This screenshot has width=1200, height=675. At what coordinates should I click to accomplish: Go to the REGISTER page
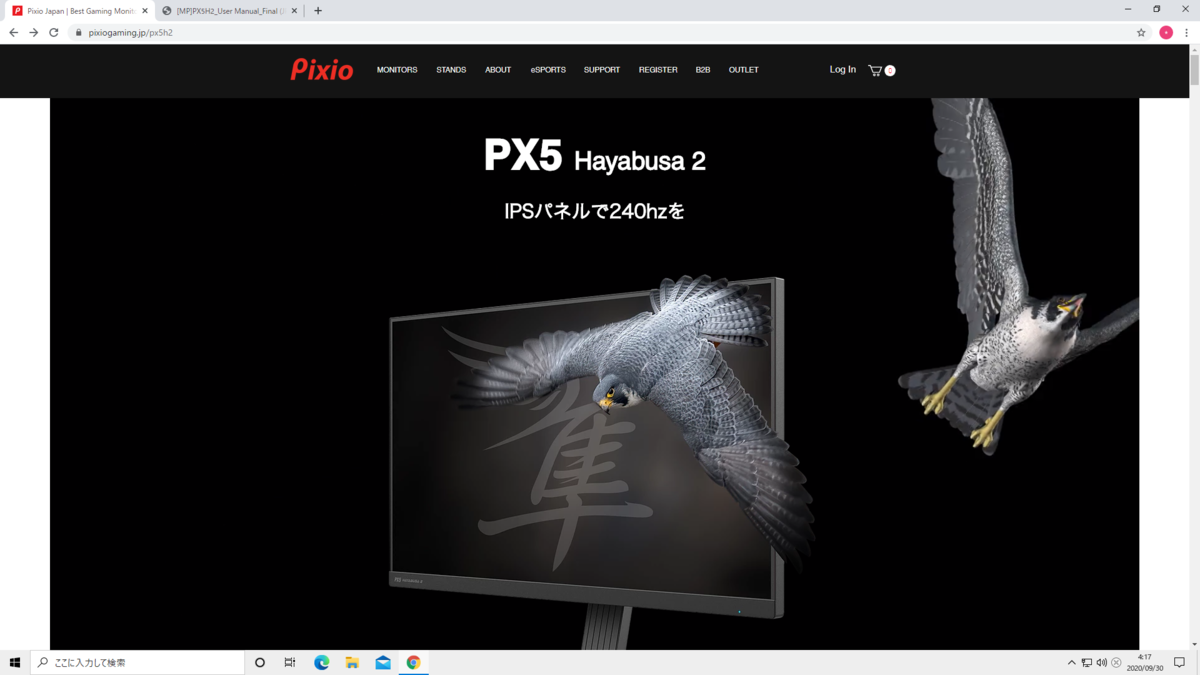click(658, 70)
